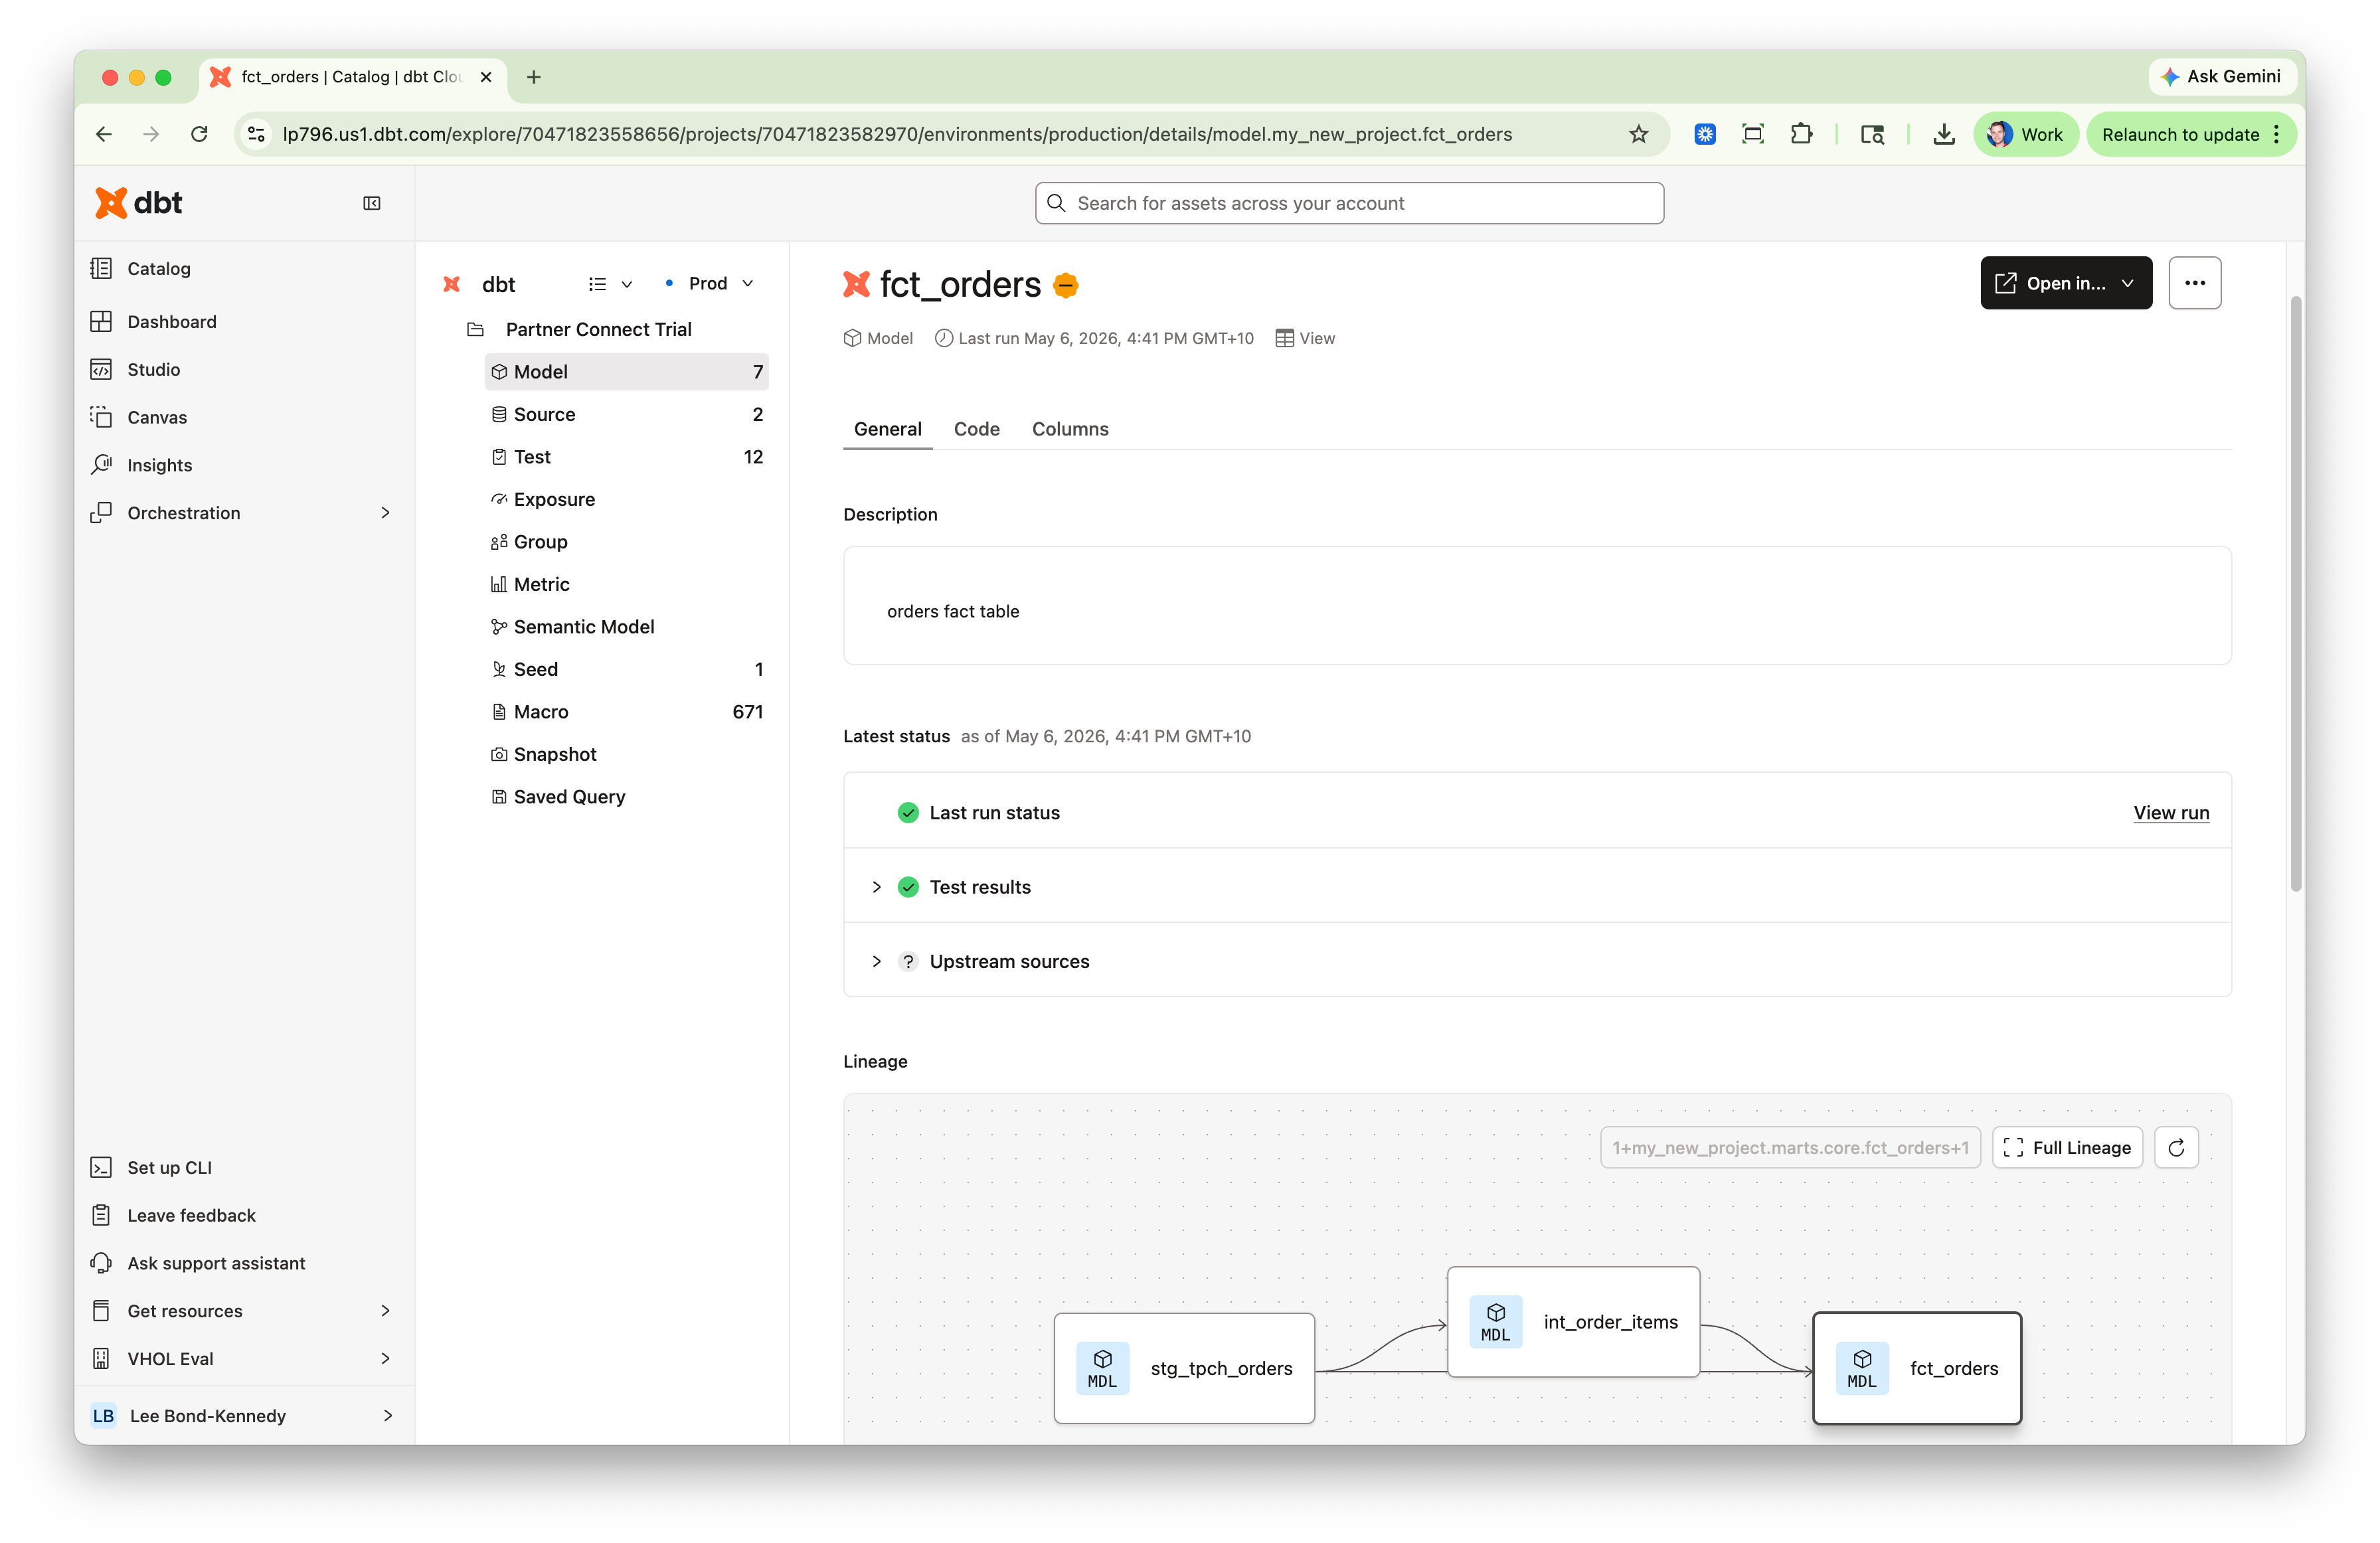
Task: Select Exposure resource type
Action: pyautogui.click(x=627, y=499)
